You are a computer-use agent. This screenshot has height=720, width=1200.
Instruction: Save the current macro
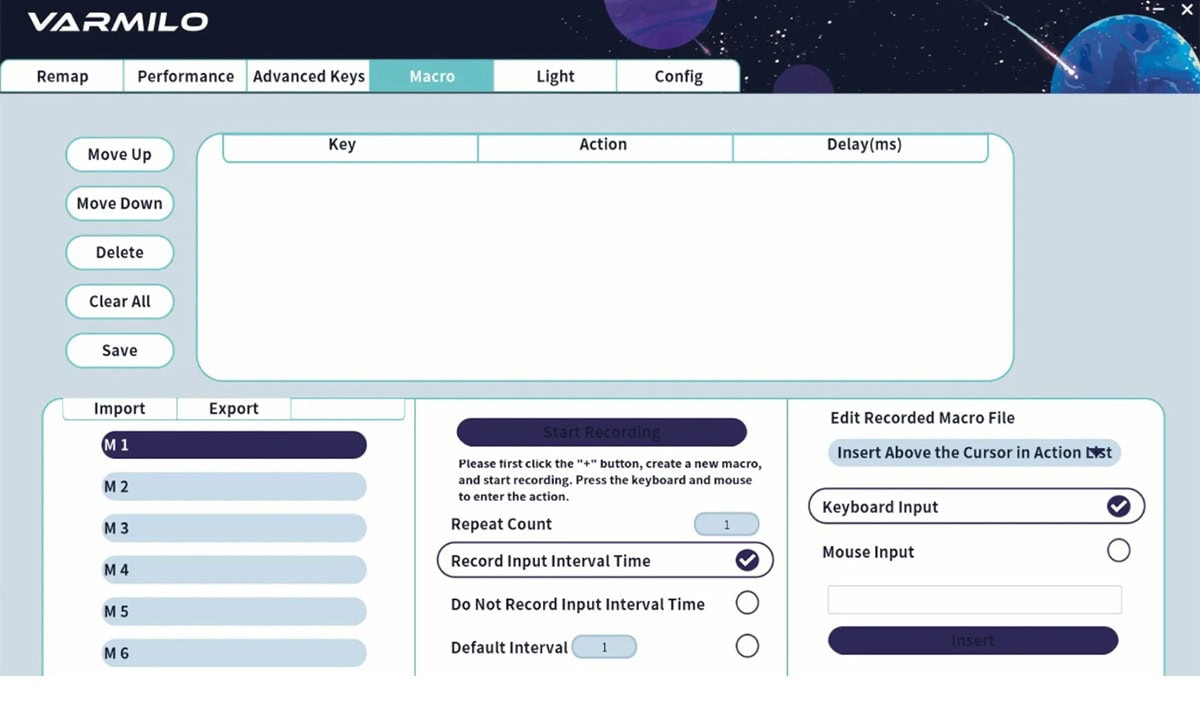pos(120,351)
